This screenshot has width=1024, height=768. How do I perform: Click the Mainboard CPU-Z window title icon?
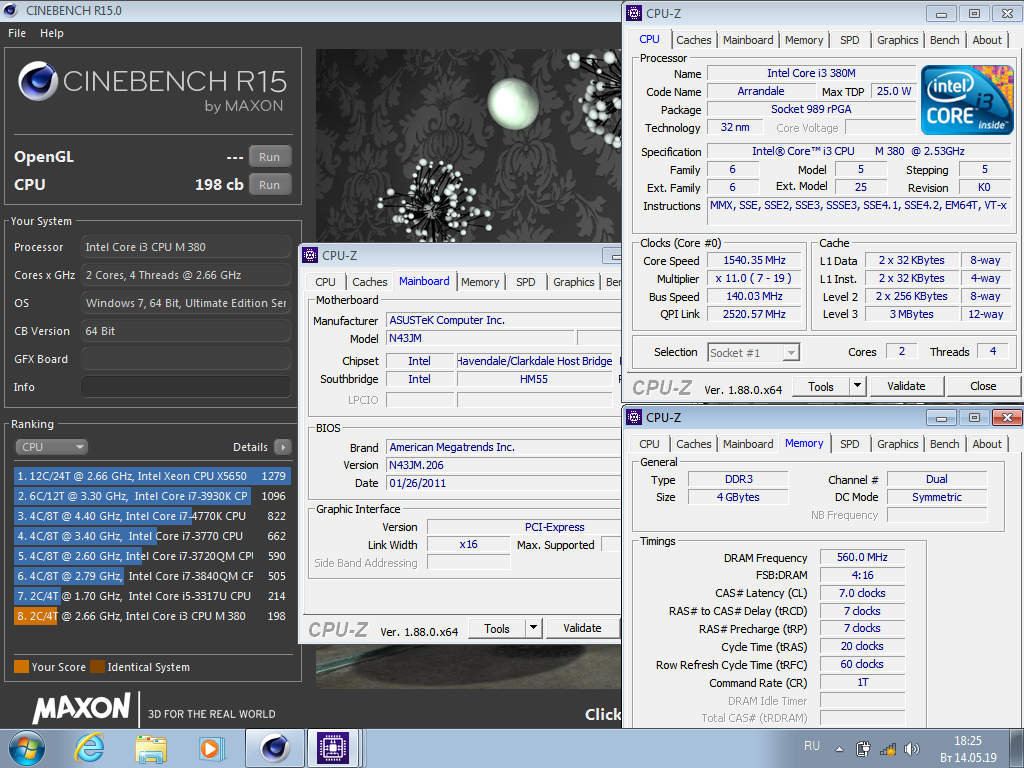pos(310,255)
